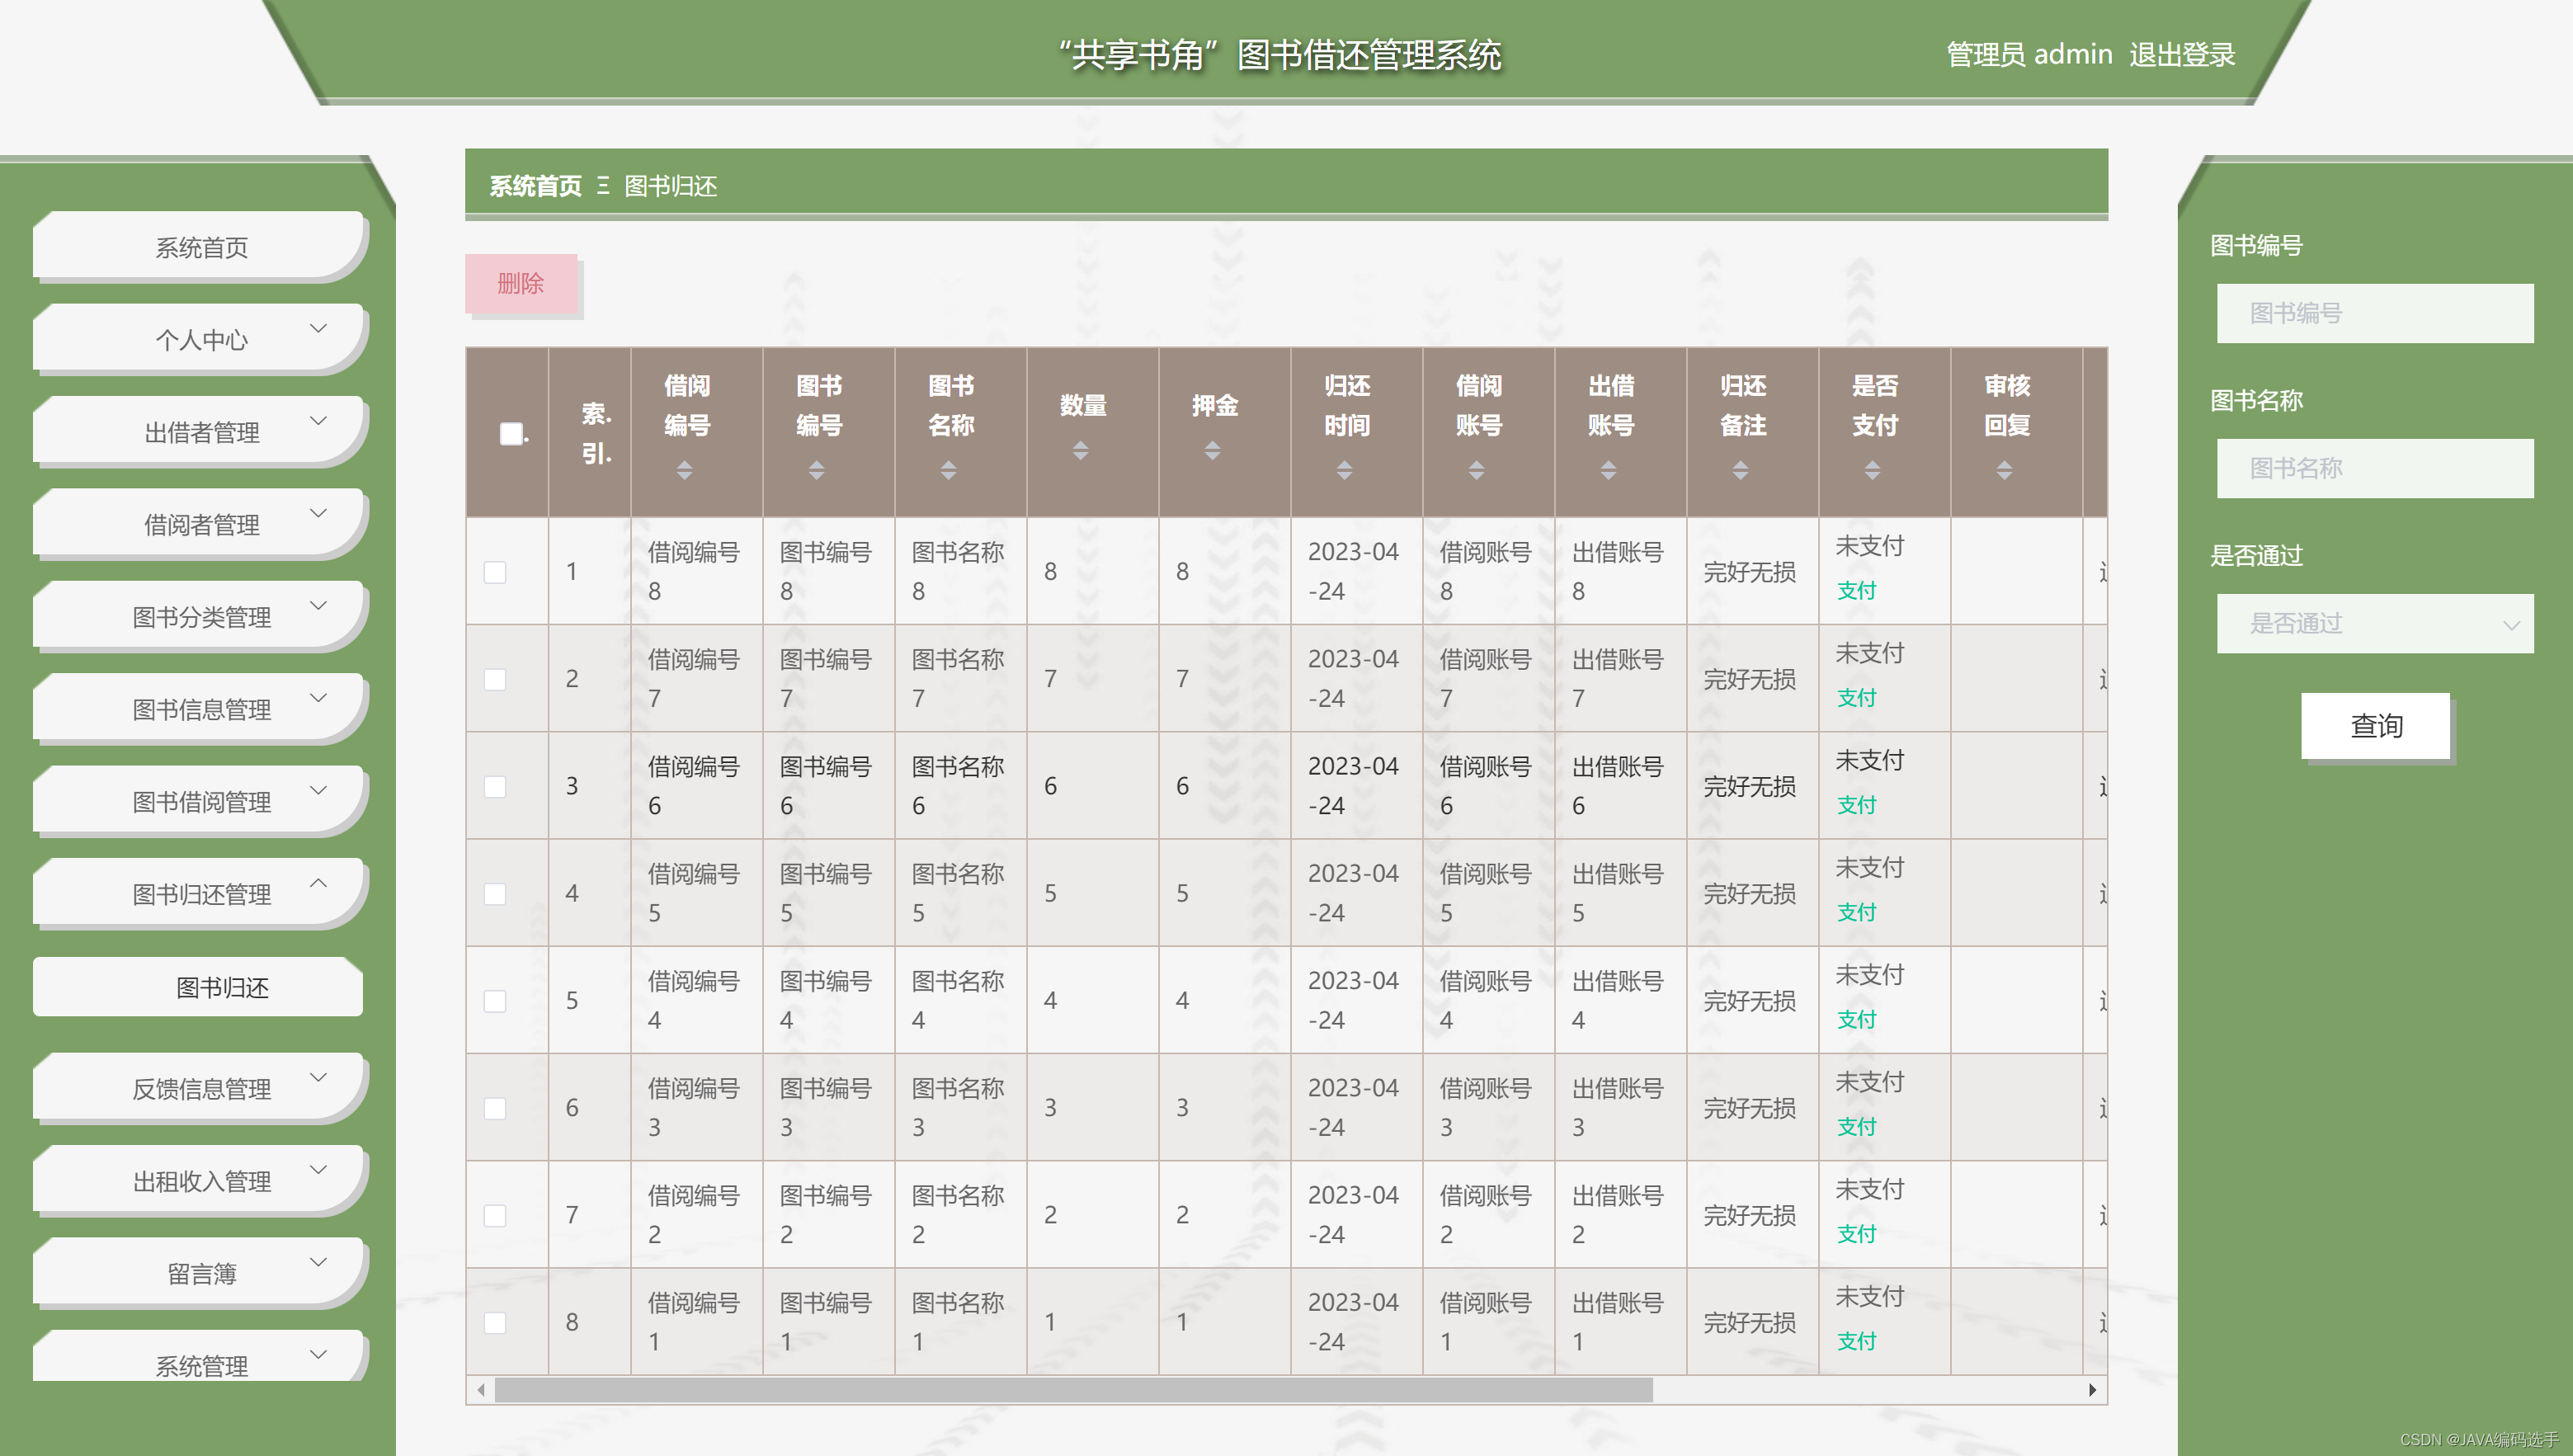2573x1456 pixels.
Task: Check the row with 借阅编号7
Action: 495,679
